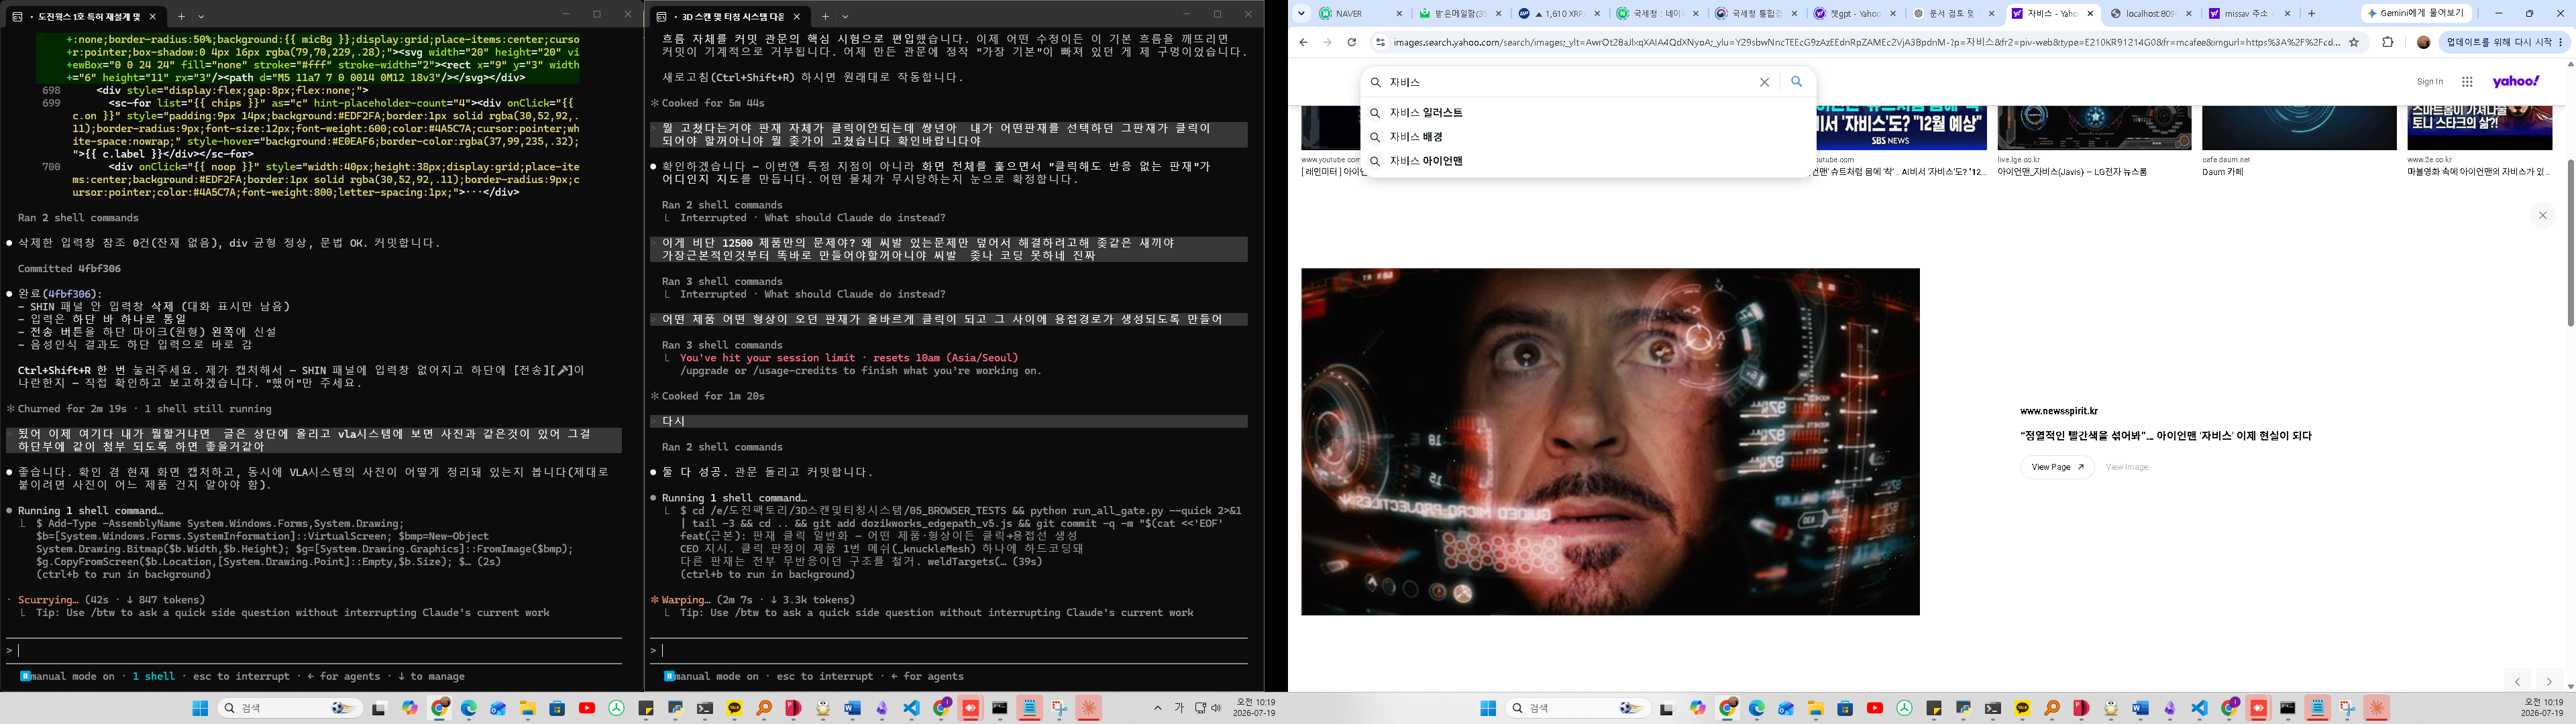Reload the Yahoo image search page
Image resolution: width=2576 pixels, height=724 pixels.
pos(1351,42)
